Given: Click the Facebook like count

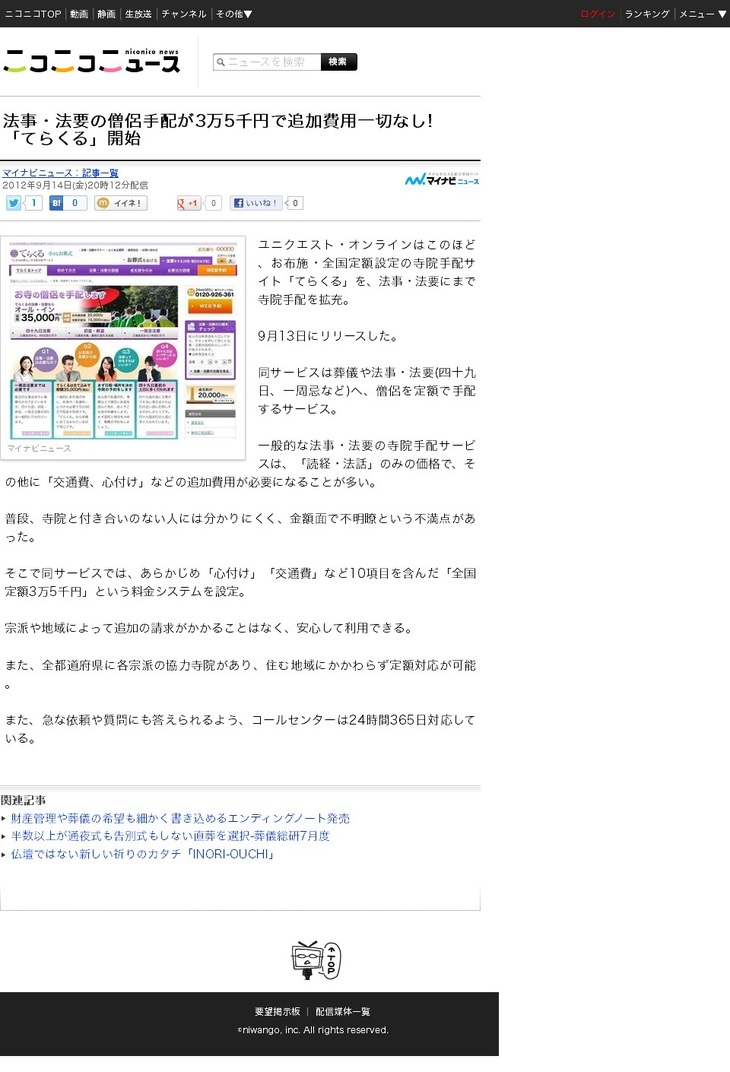Looking at the screenshot, I should coord(295,203).
